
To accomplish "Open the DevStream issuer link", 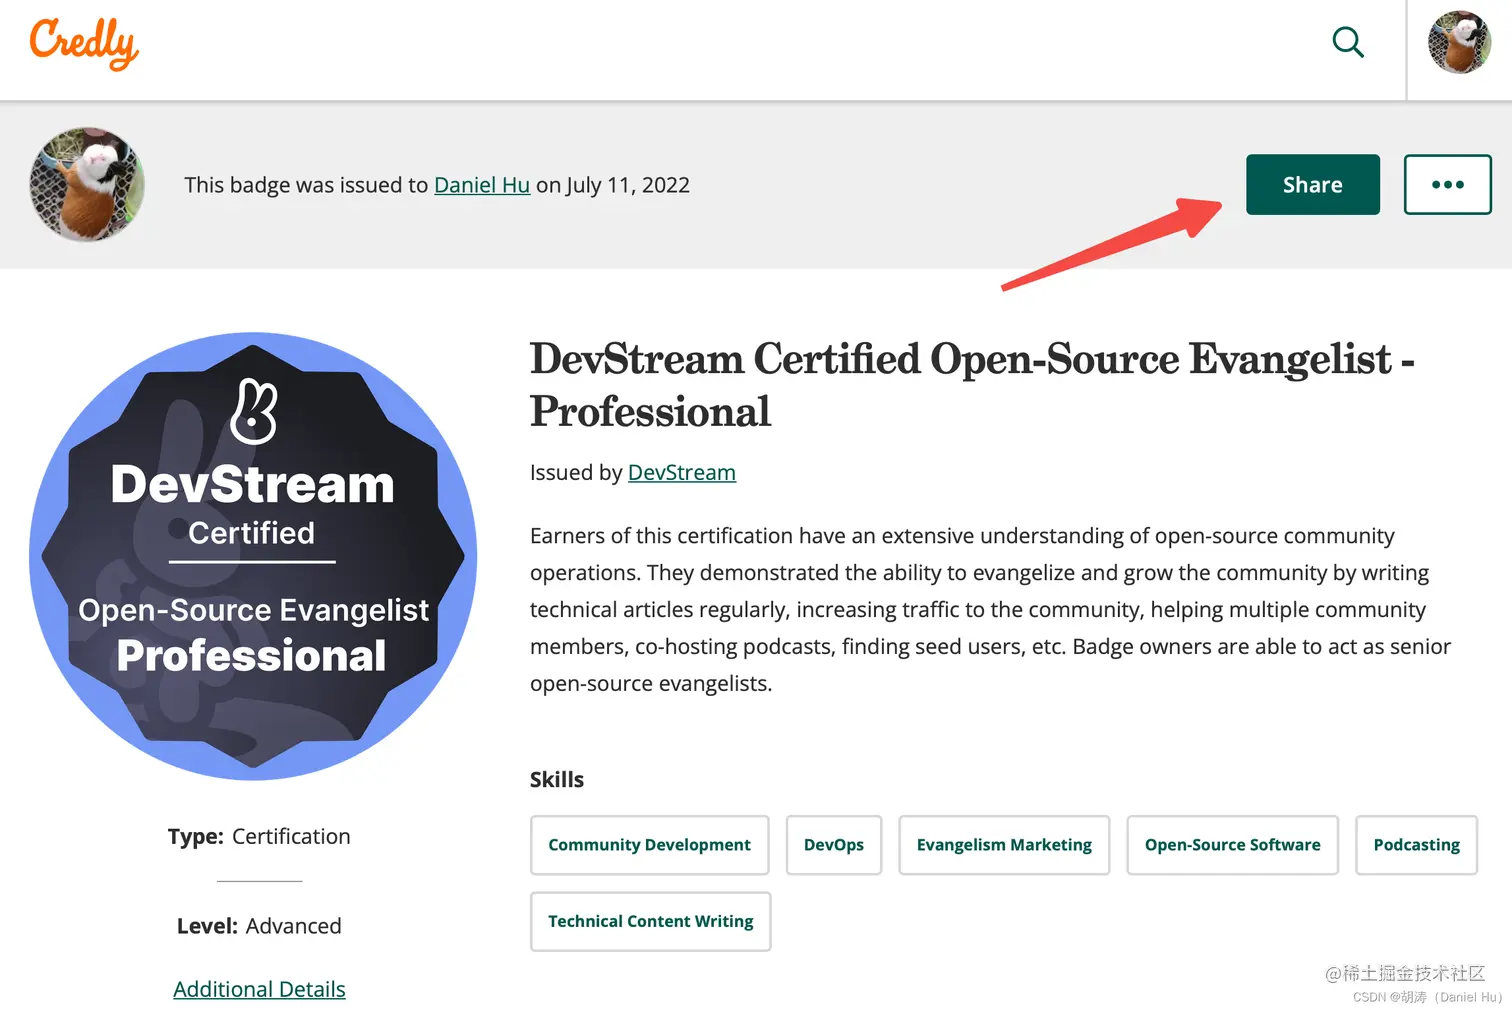I will coord(681,472).
